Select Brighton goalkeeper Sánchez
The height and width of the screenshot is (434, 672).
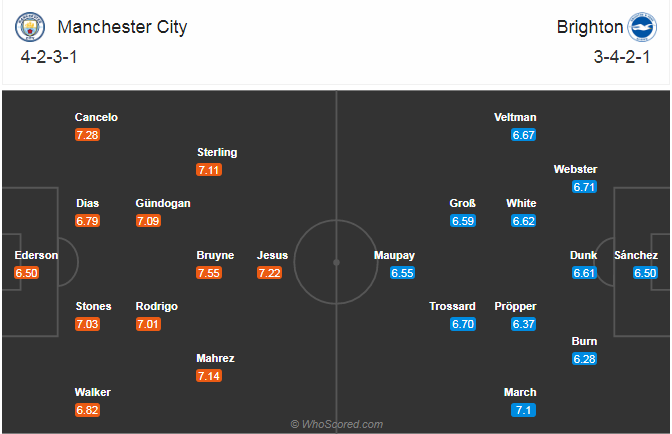(x=636, y=255)
